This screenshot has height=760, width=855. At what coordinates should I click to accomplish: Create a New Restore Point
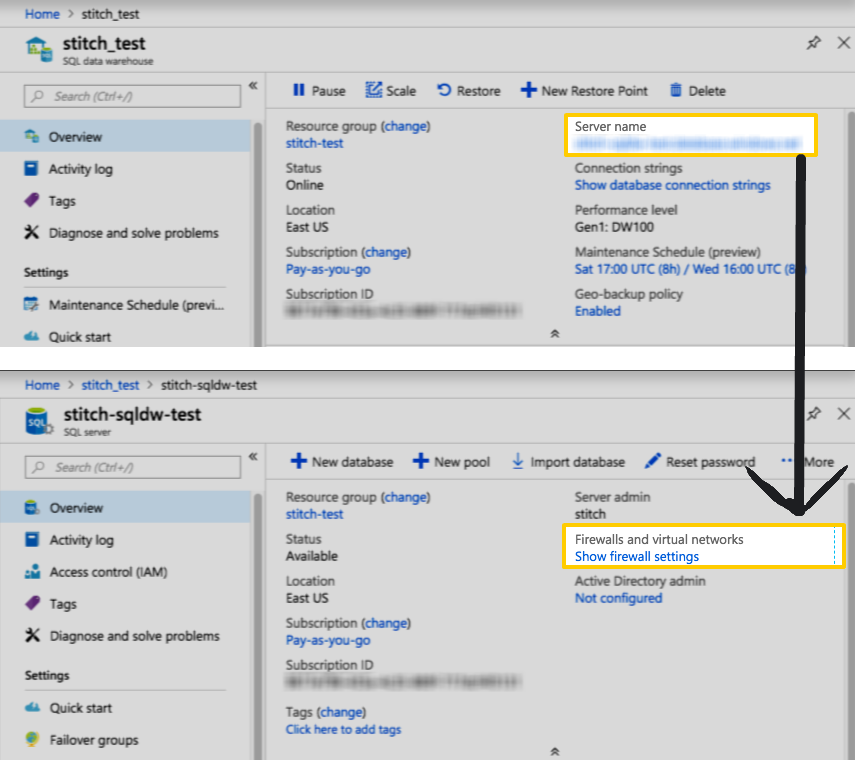[584, 91]
